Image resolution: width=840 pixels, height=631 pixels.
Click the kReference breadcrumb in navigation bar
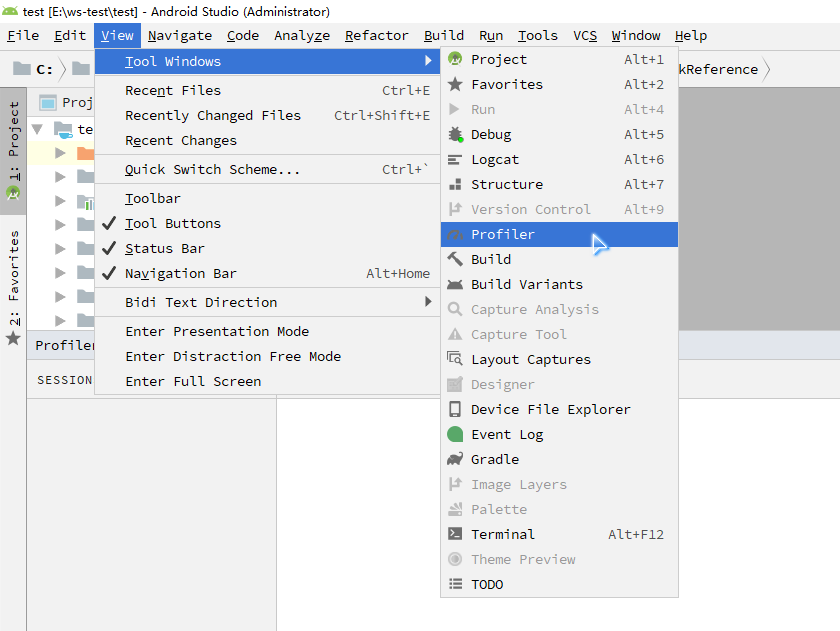pos(718,69)
